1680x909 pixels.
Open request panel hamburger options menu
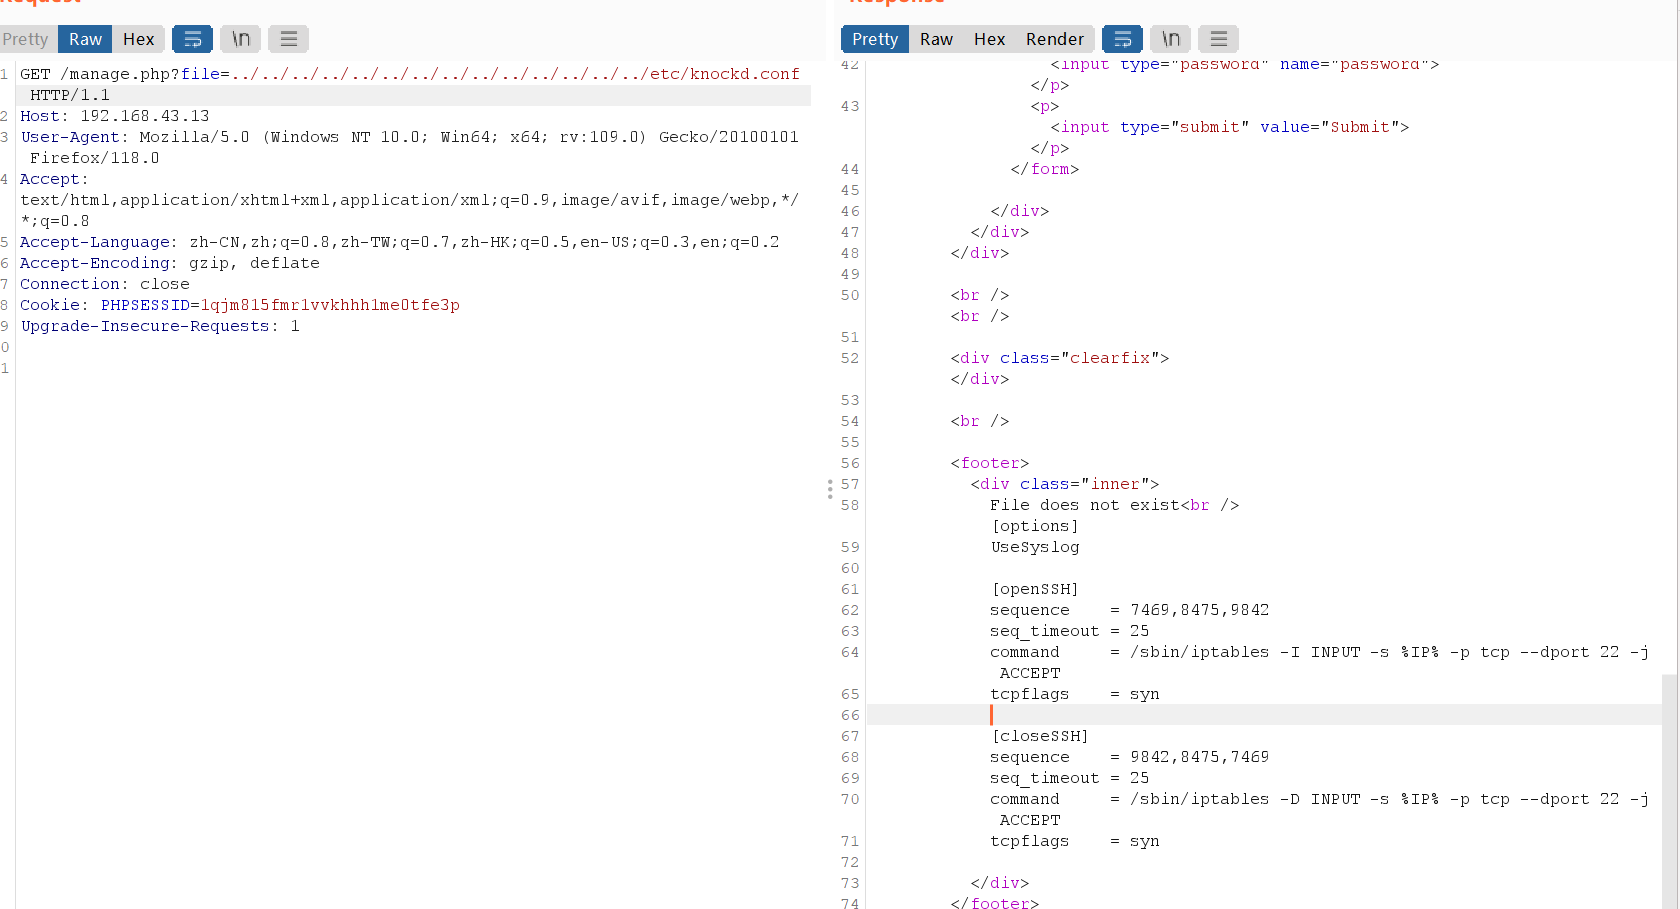coord(288,39)
